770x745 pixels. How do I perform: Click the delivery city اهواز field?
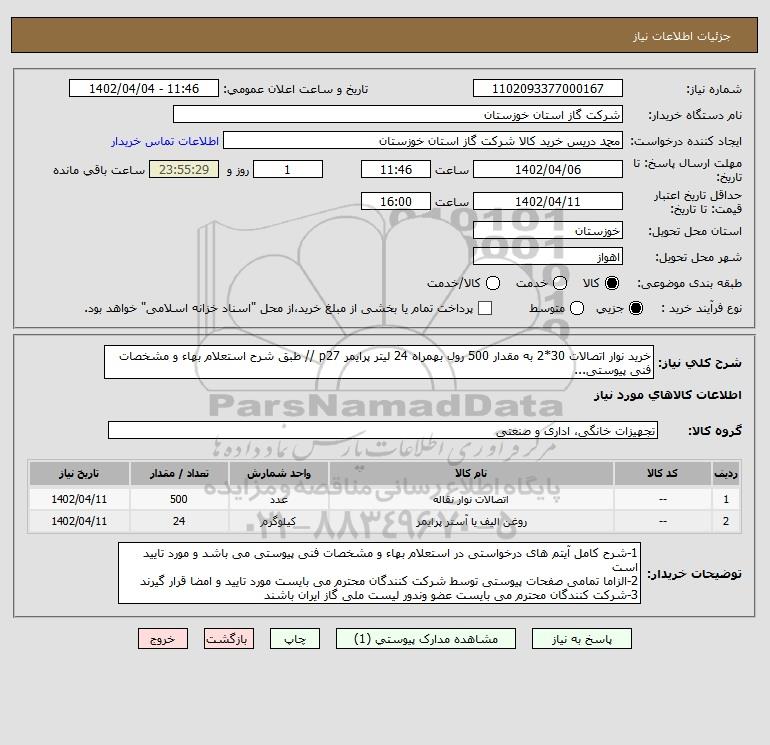[x=548, y=256]
